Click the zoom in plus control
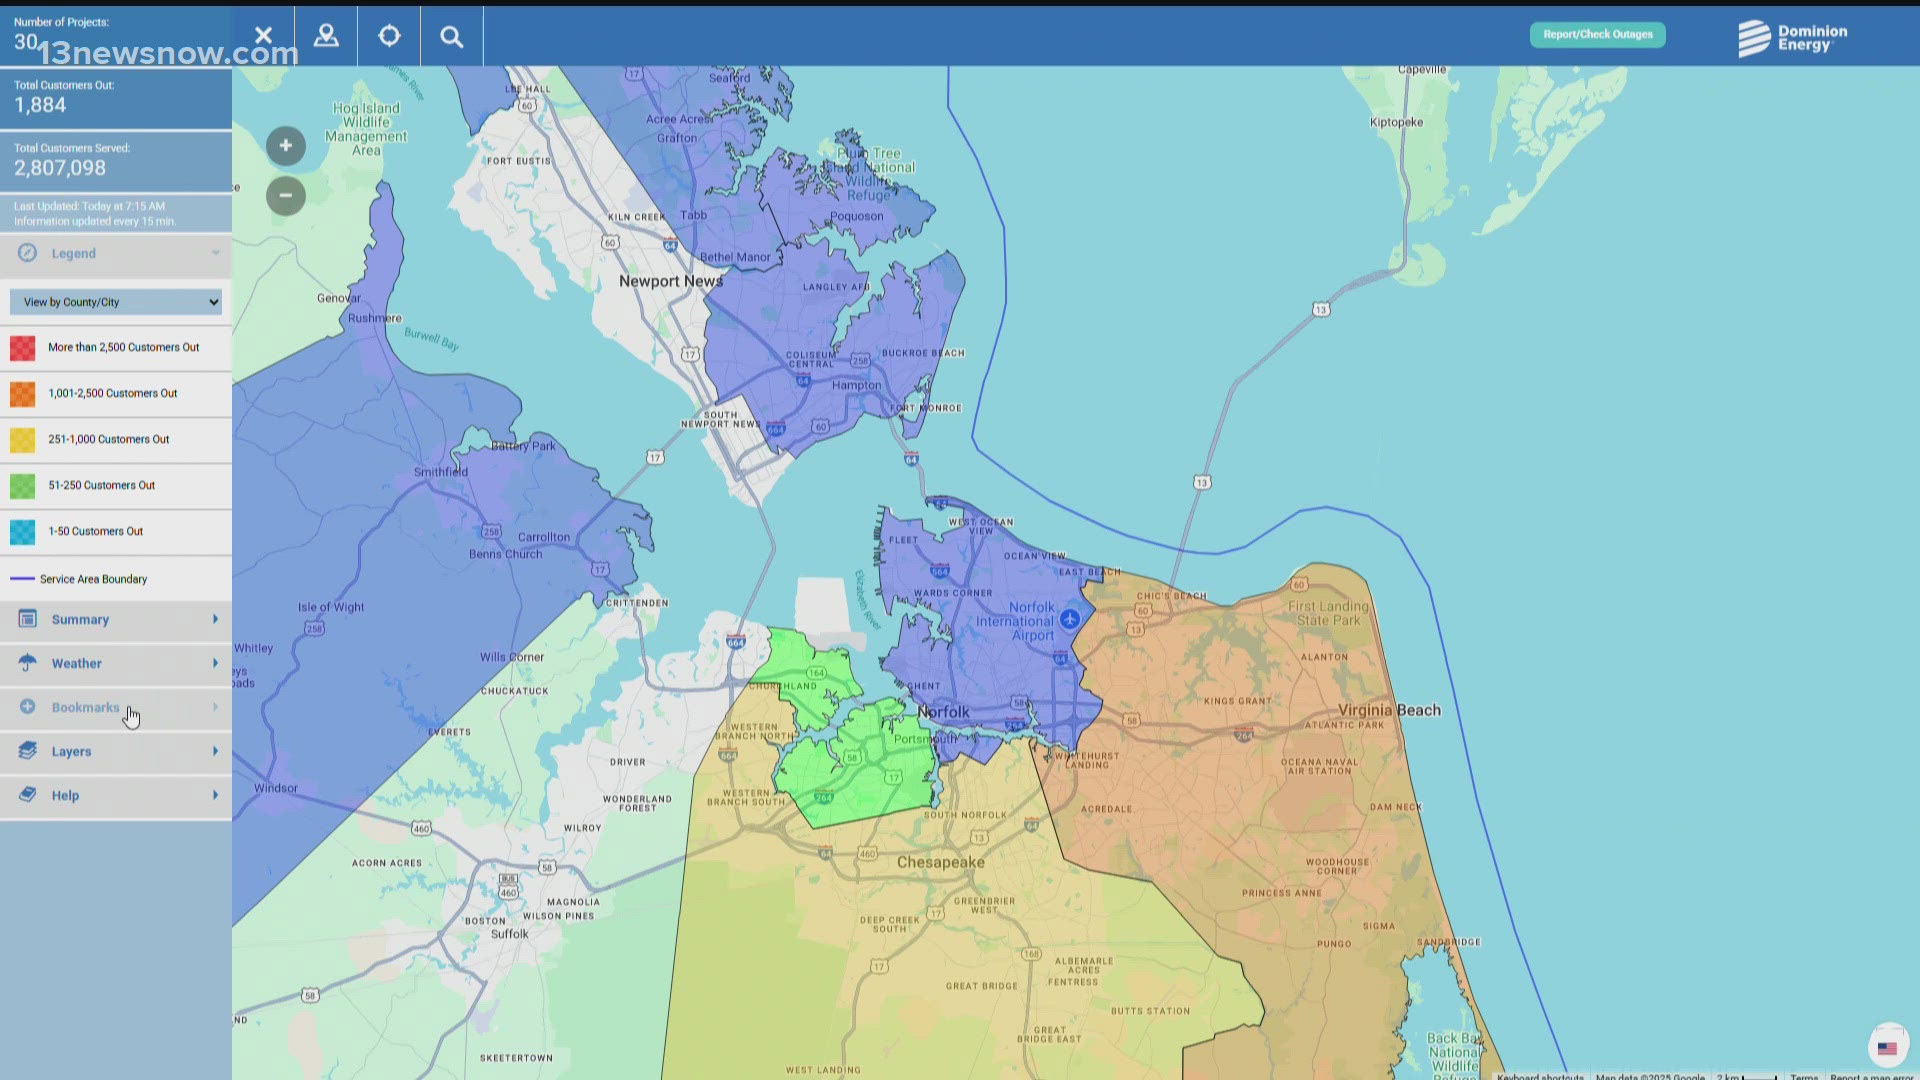Image resolution: width=1920 pixels, height=1080 pixels. click(x=285, y=145)
